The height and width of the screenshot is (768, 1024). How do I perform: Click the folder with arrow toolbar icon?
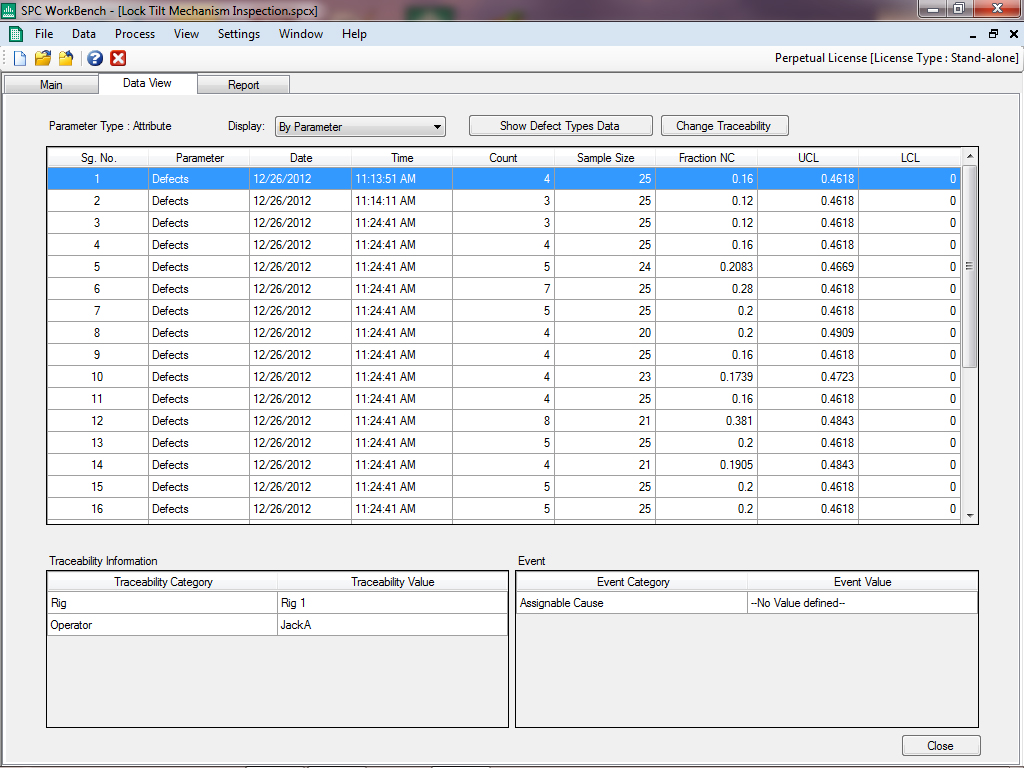[x=66, y=59]
